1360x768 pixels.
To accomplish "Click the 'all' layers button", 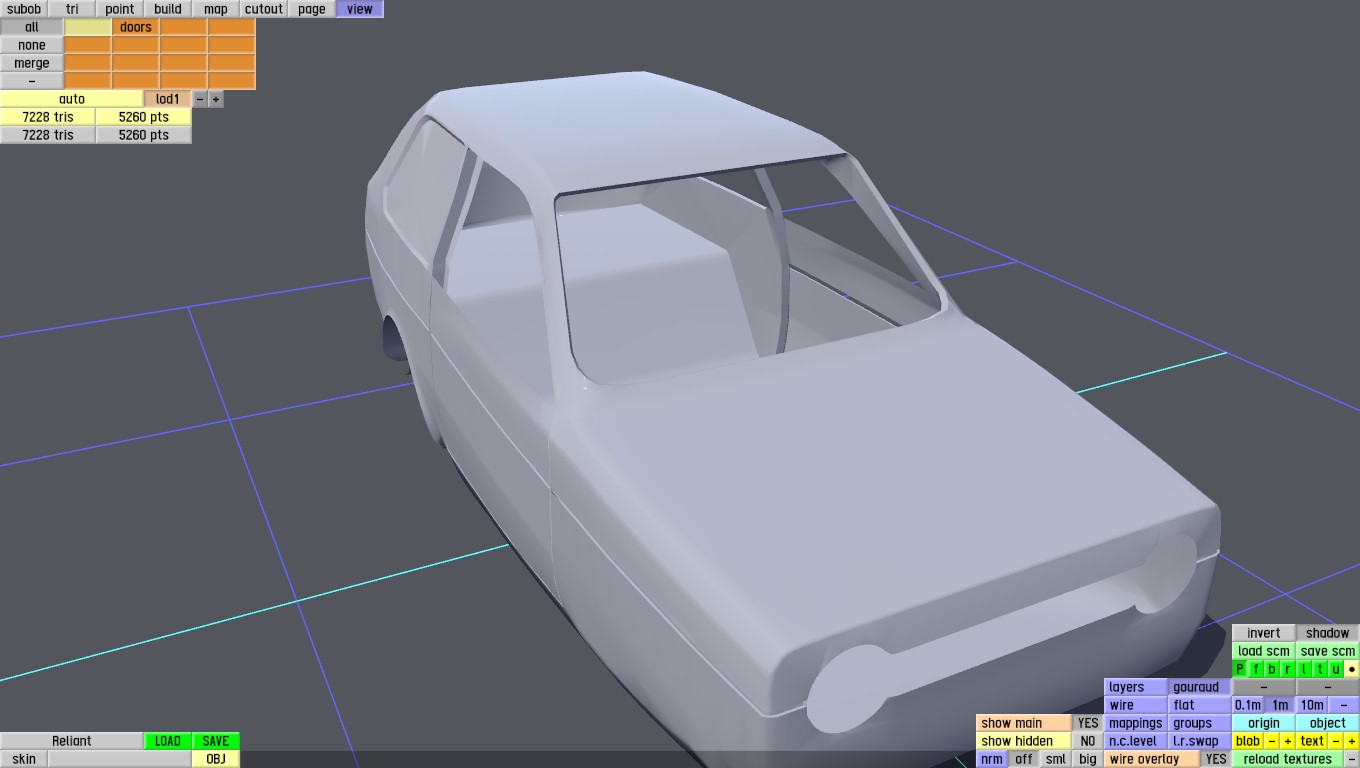I will click(x=32, y=27).
